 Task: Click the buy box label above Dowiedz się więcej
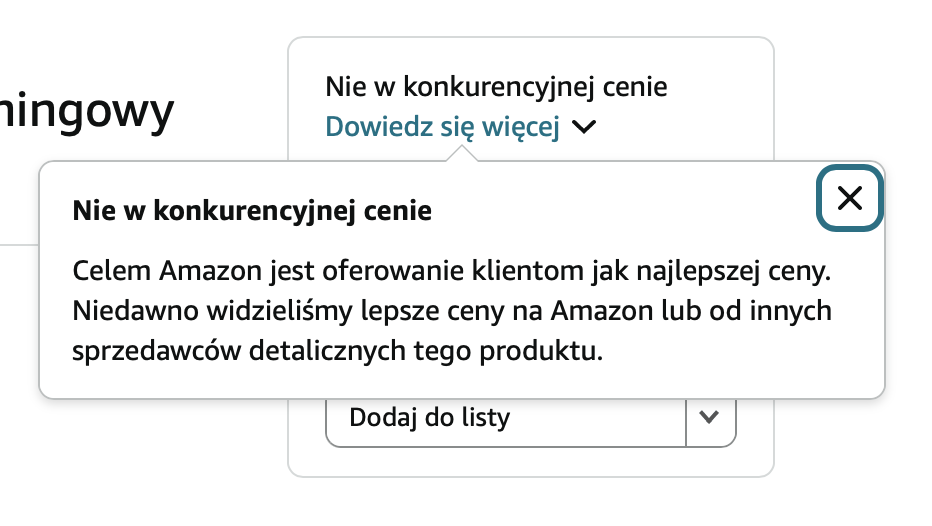click(496, 87)
